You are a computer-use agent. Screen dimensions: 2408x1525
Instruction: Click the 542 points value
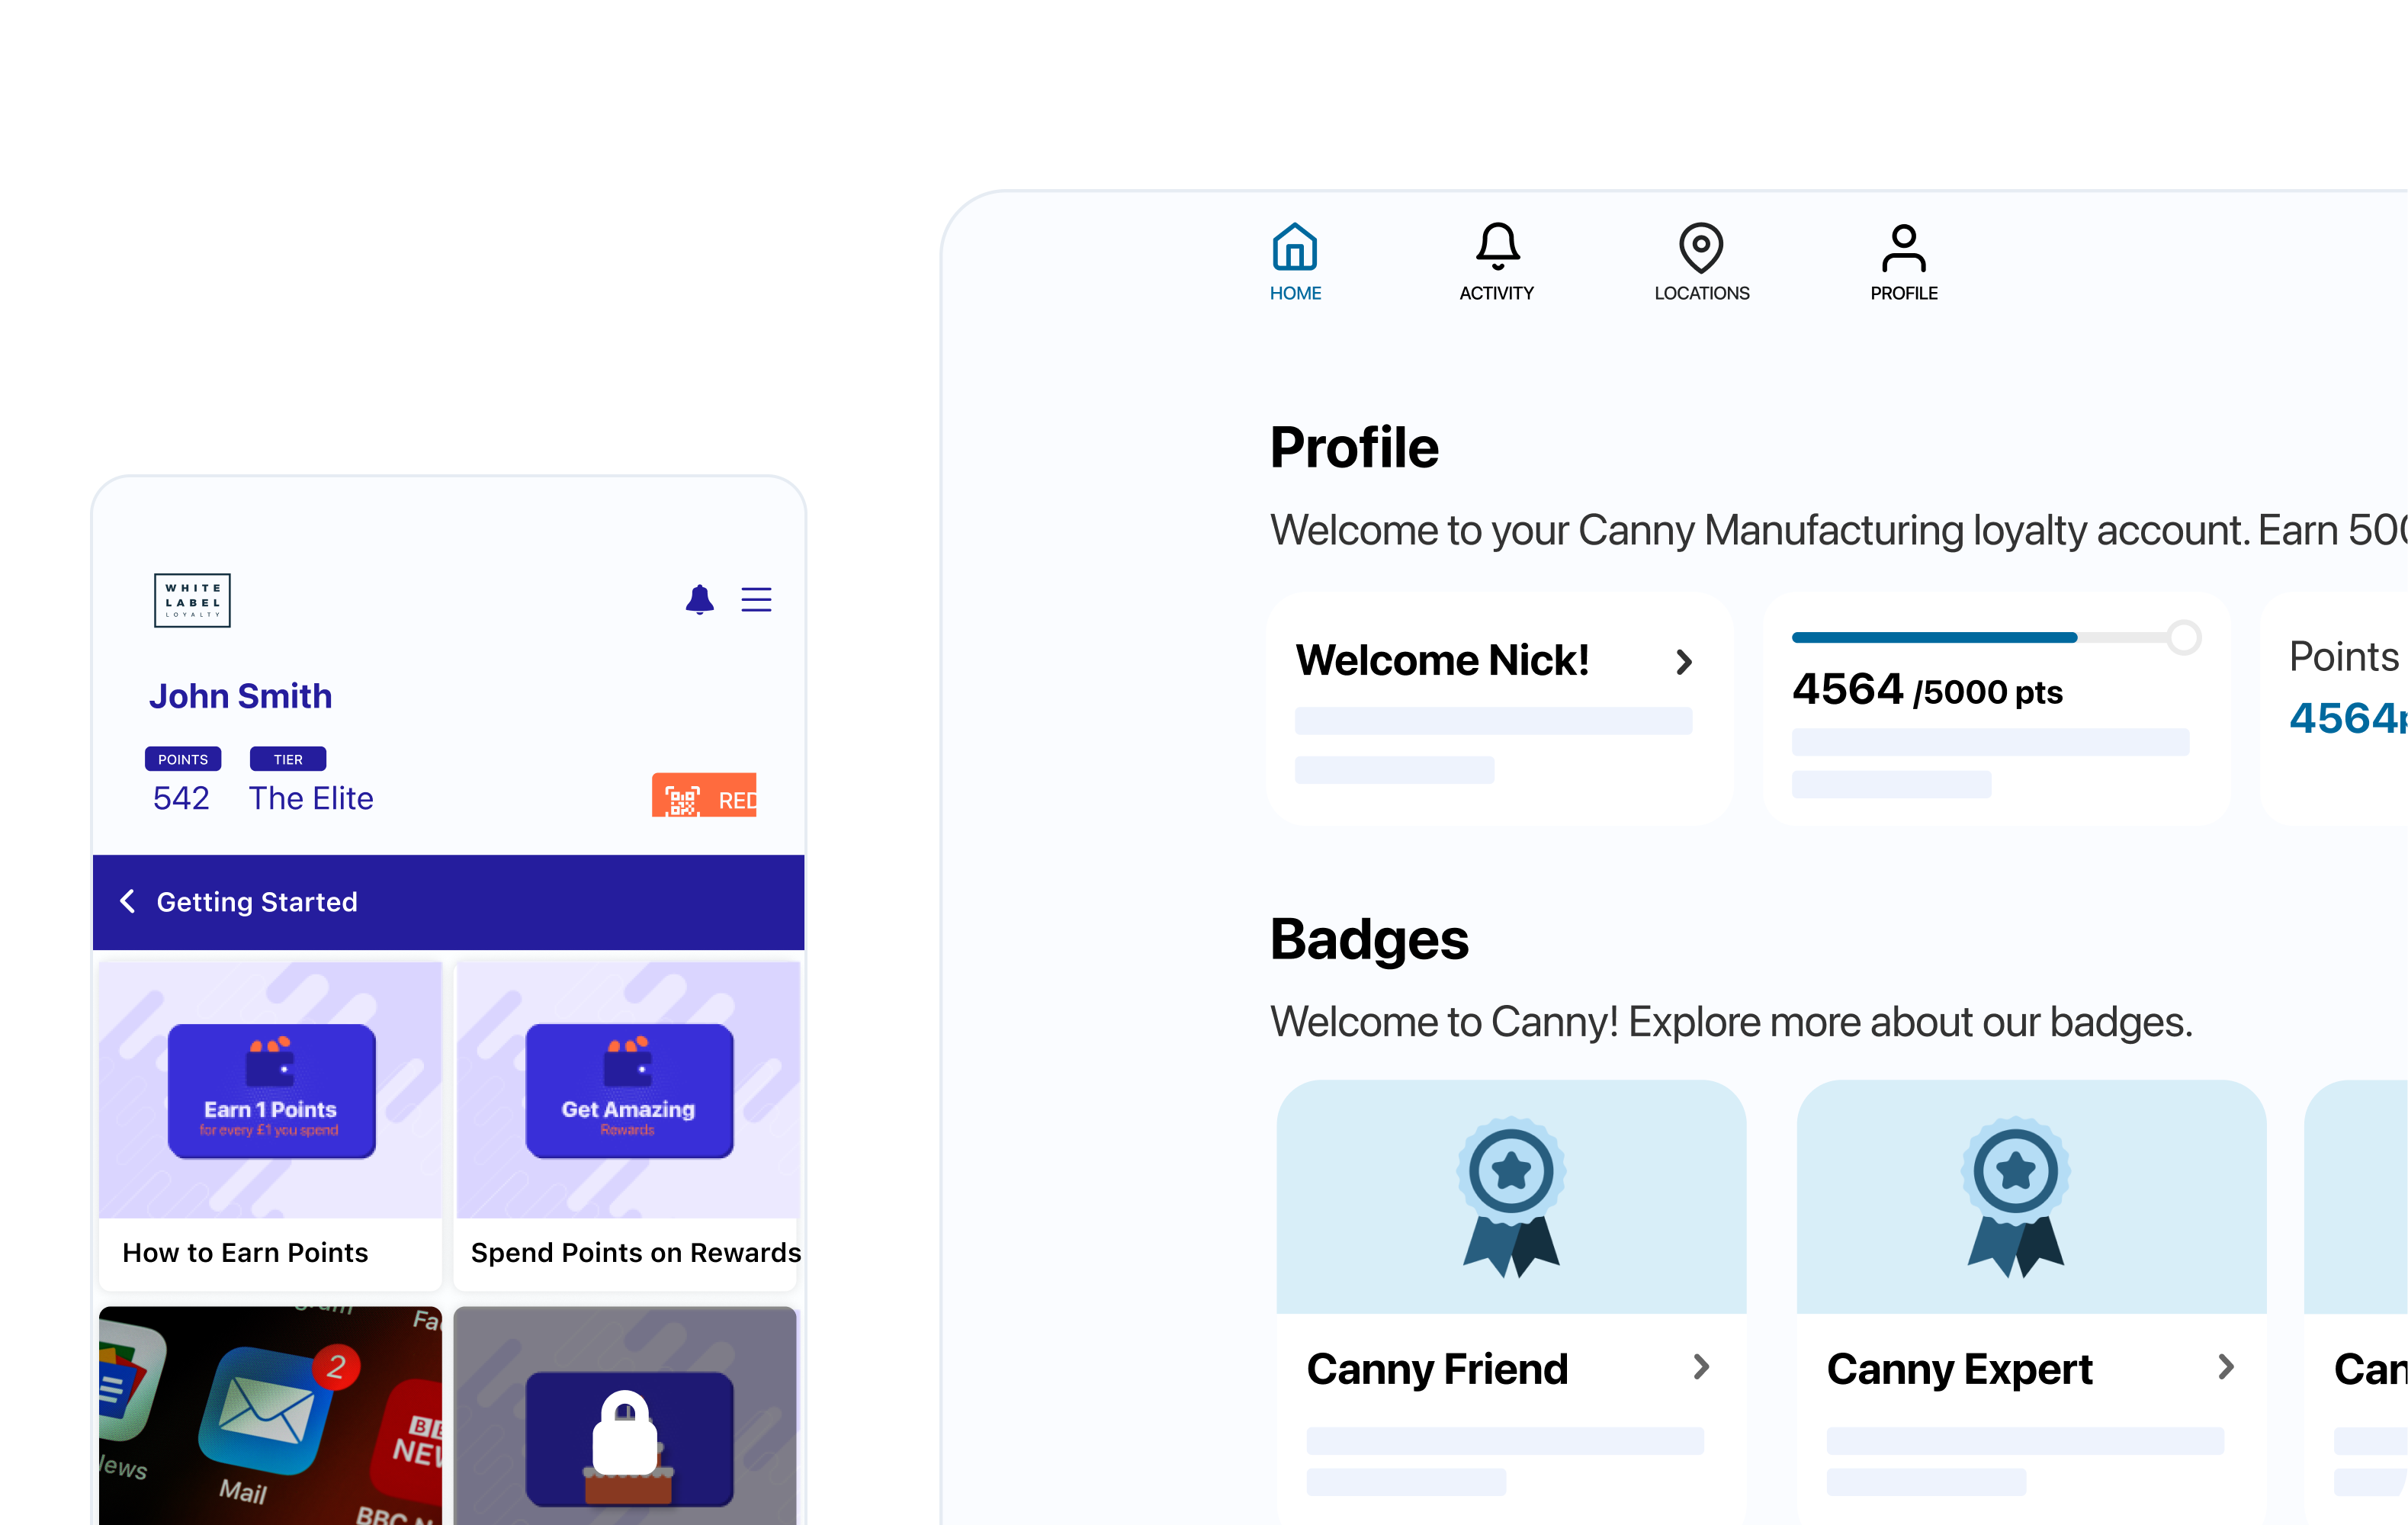181,798
